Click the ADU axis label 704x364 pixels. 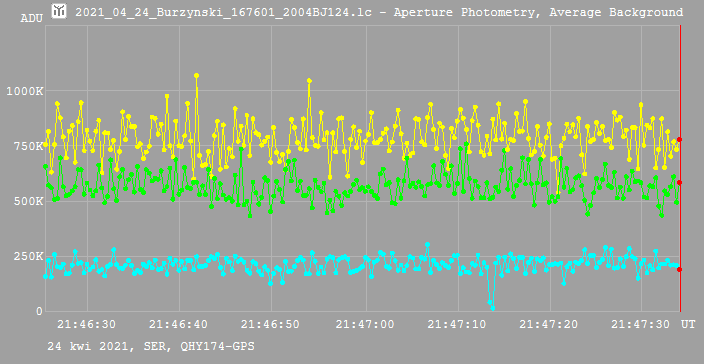(31, 18)
